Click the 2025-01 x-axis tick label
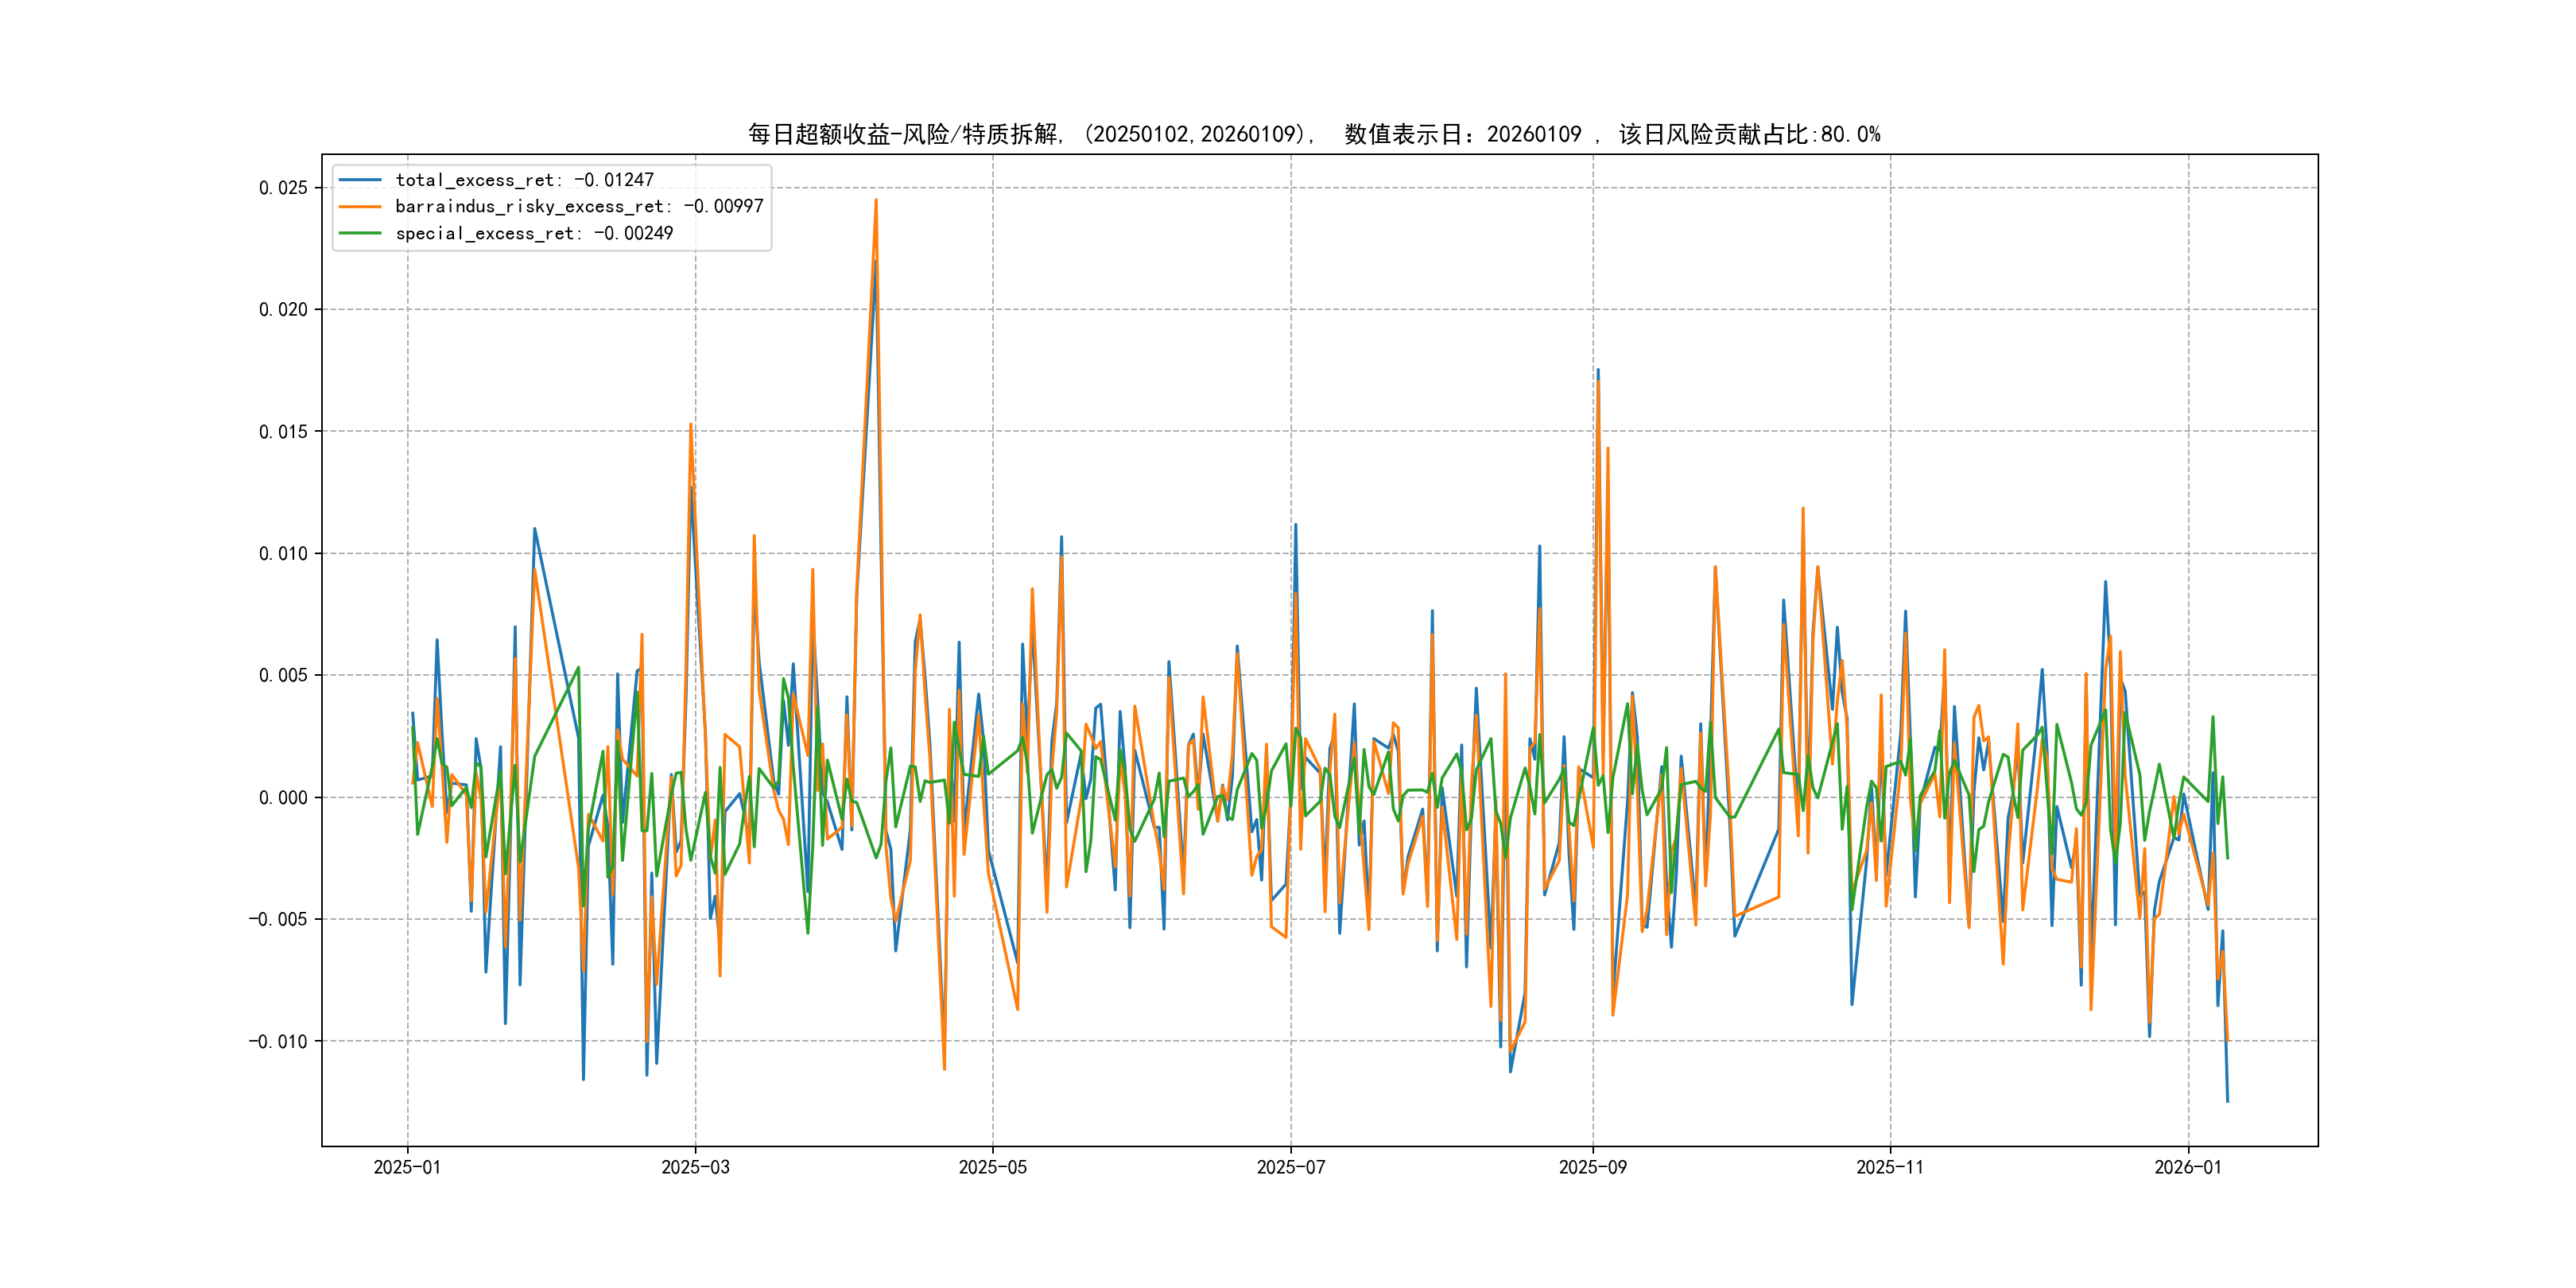2576x1288 pixels. click(x=407, y=1167)
